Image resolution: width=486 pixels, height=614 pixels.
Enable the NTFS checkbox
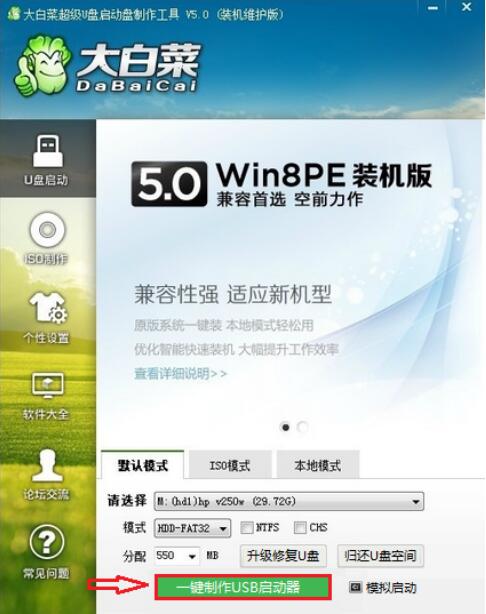[247, 527]
